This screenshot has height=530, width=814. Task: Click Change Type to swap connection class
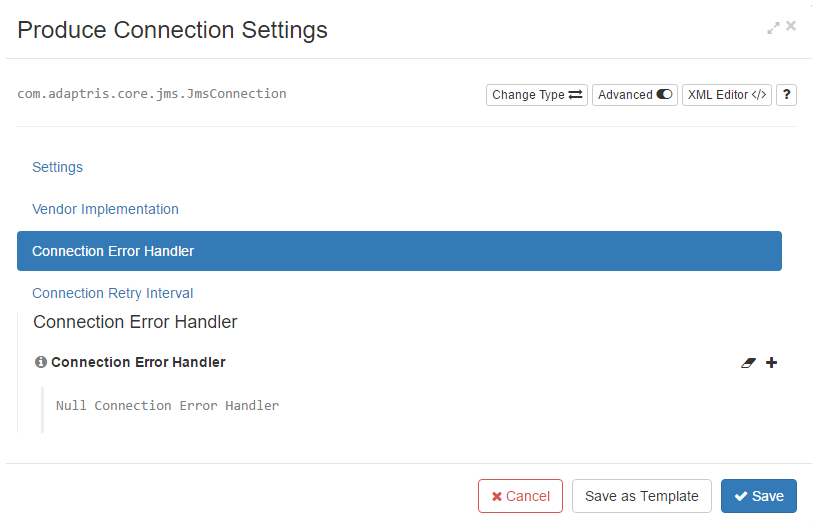click(x=537, y=95)
